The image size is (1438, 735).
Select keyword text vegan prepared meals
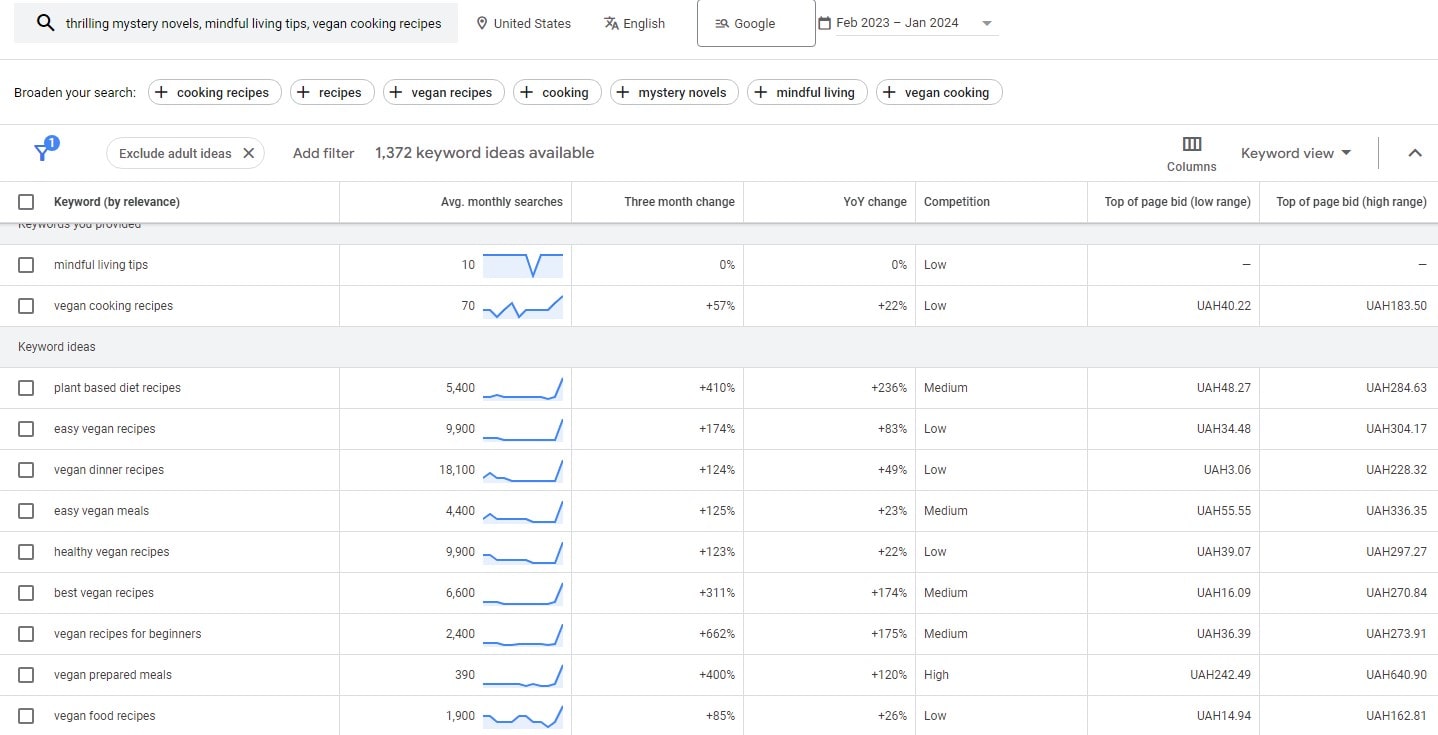113,675
